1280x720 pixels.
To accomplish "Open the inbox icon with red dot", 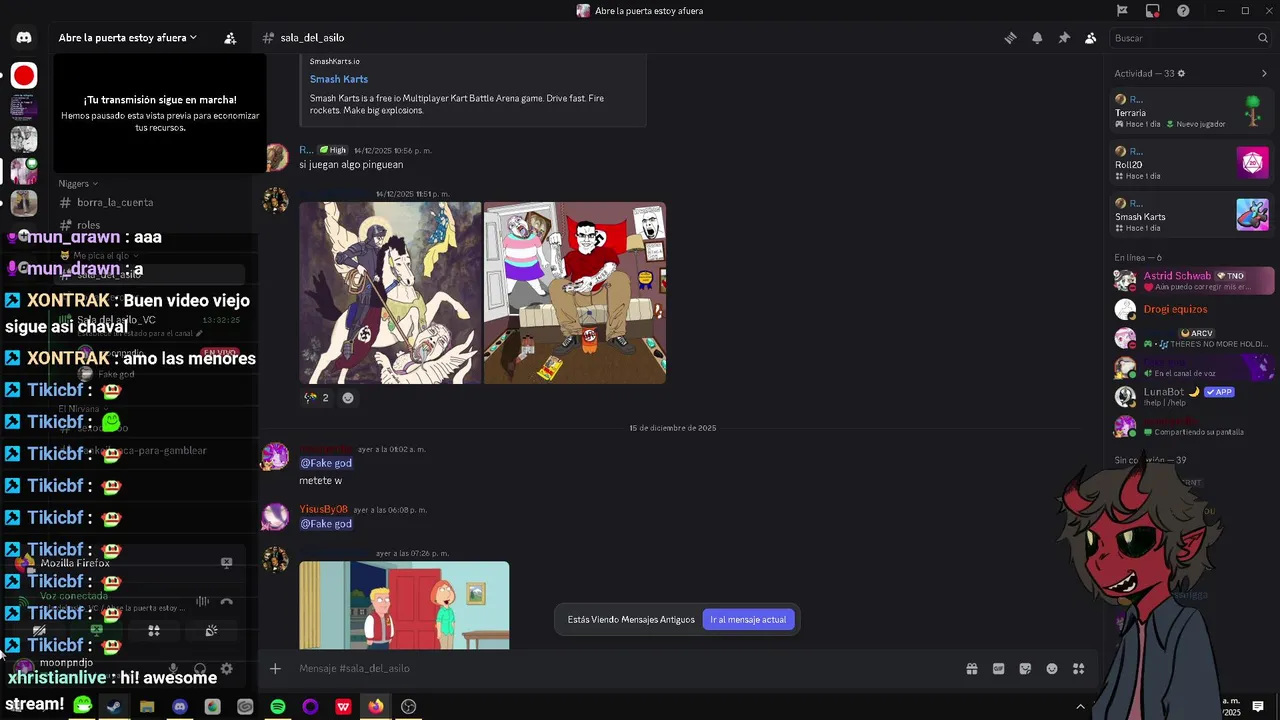I will click(1153, 11).
